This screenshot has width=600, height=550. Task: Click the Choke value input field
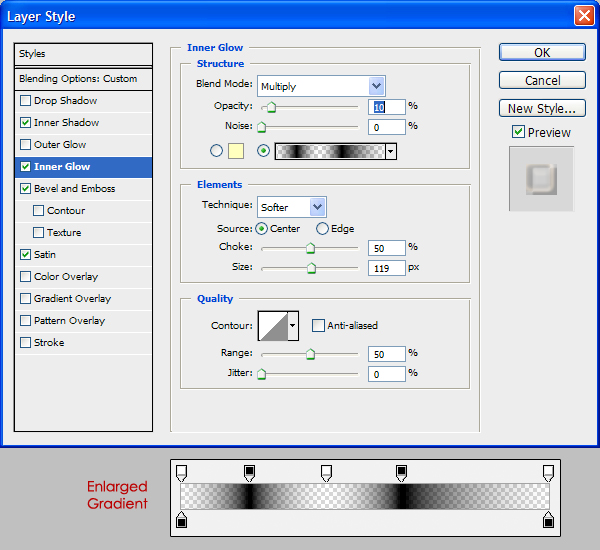(x=386, y=248)
